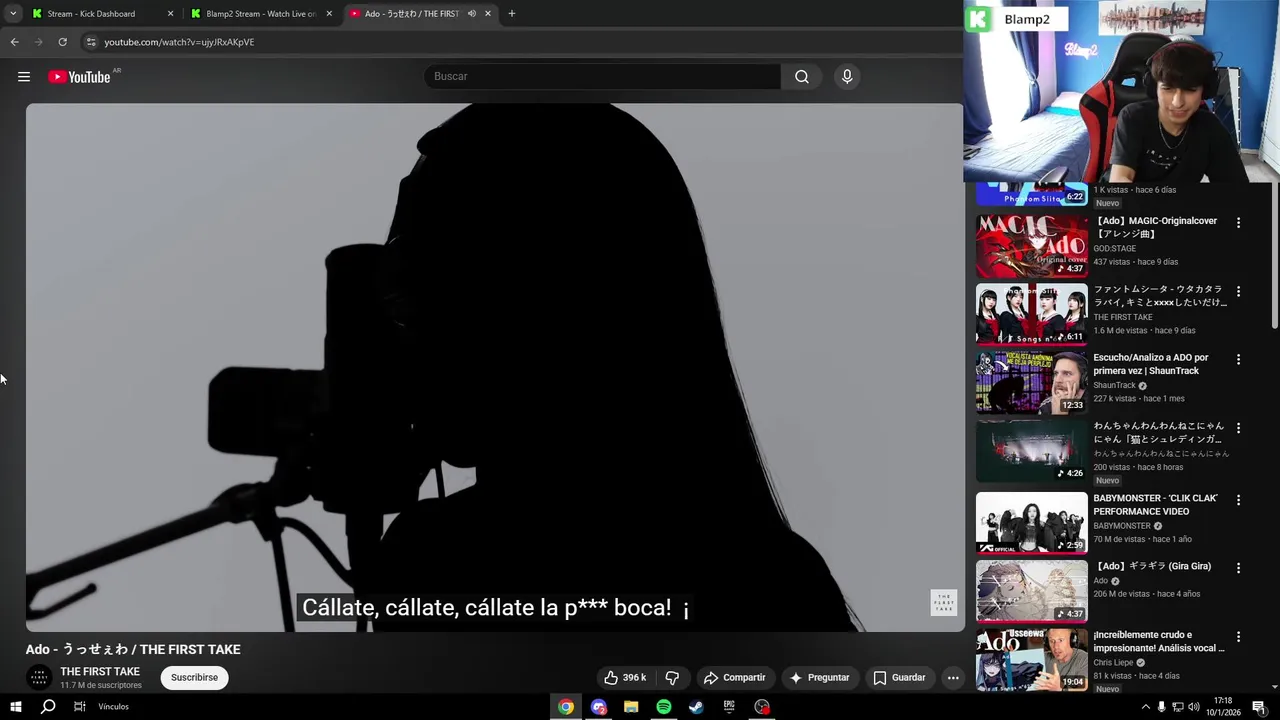Open File Explorer from the taskbar
This screenshot has height=720, width=1280.
631,707
